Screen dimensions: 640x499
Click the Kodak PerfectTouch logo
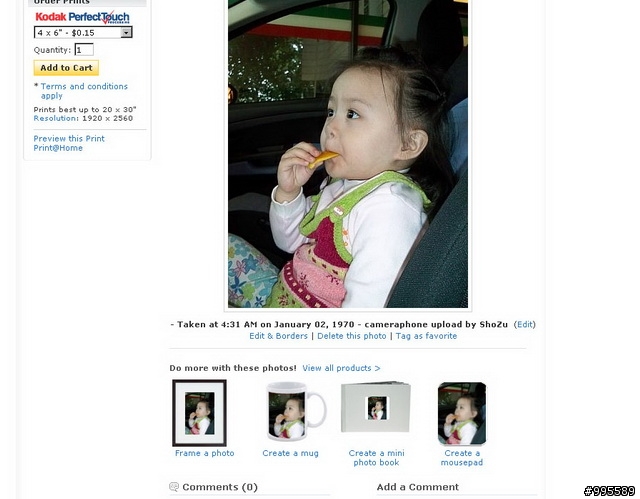pyautogui.click(x=82, y=17)
